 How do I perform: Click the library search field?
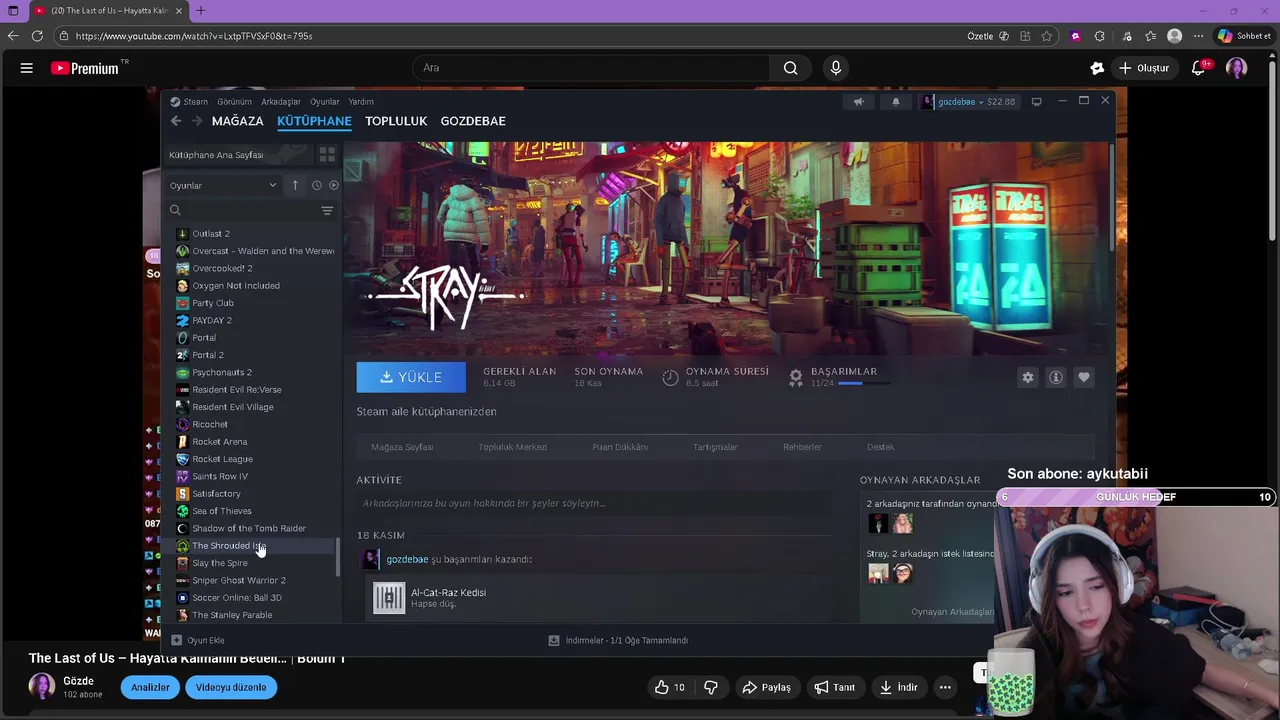tap(250, 210)
